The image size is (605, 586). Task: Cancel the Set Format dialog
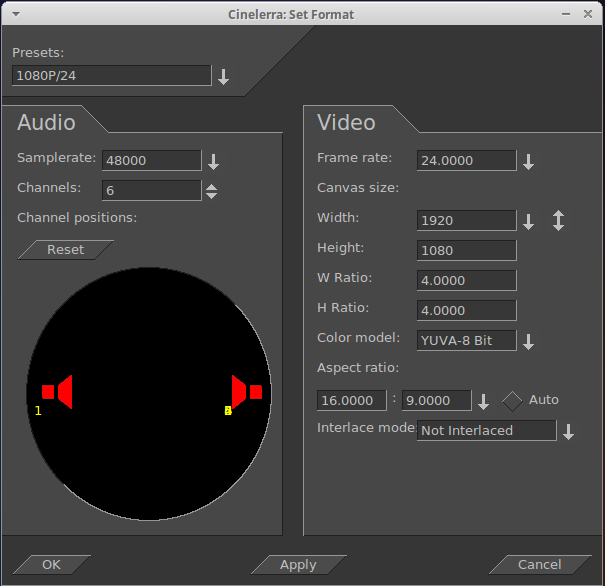click(539, 565)
